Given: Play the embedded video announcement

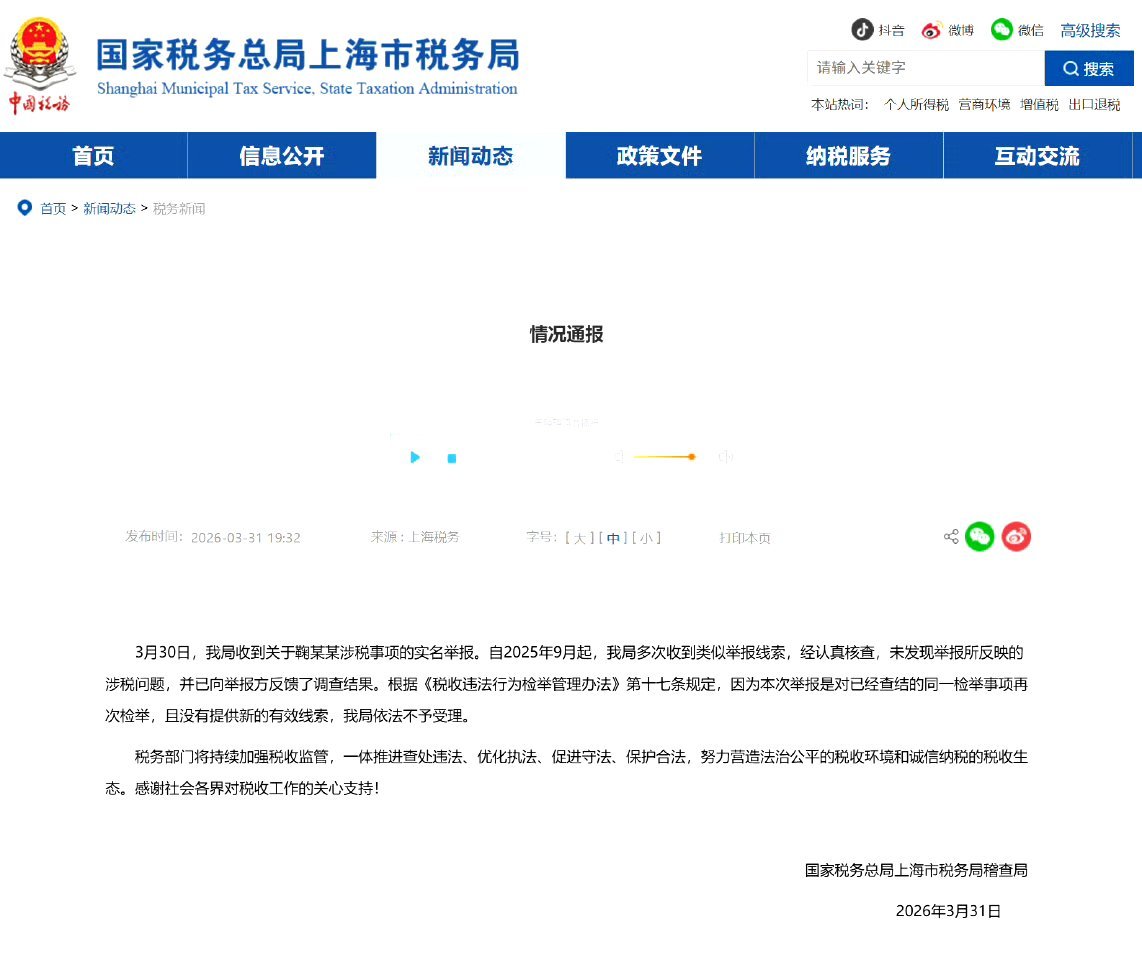Looking at the screenshot, I should 415,457.
